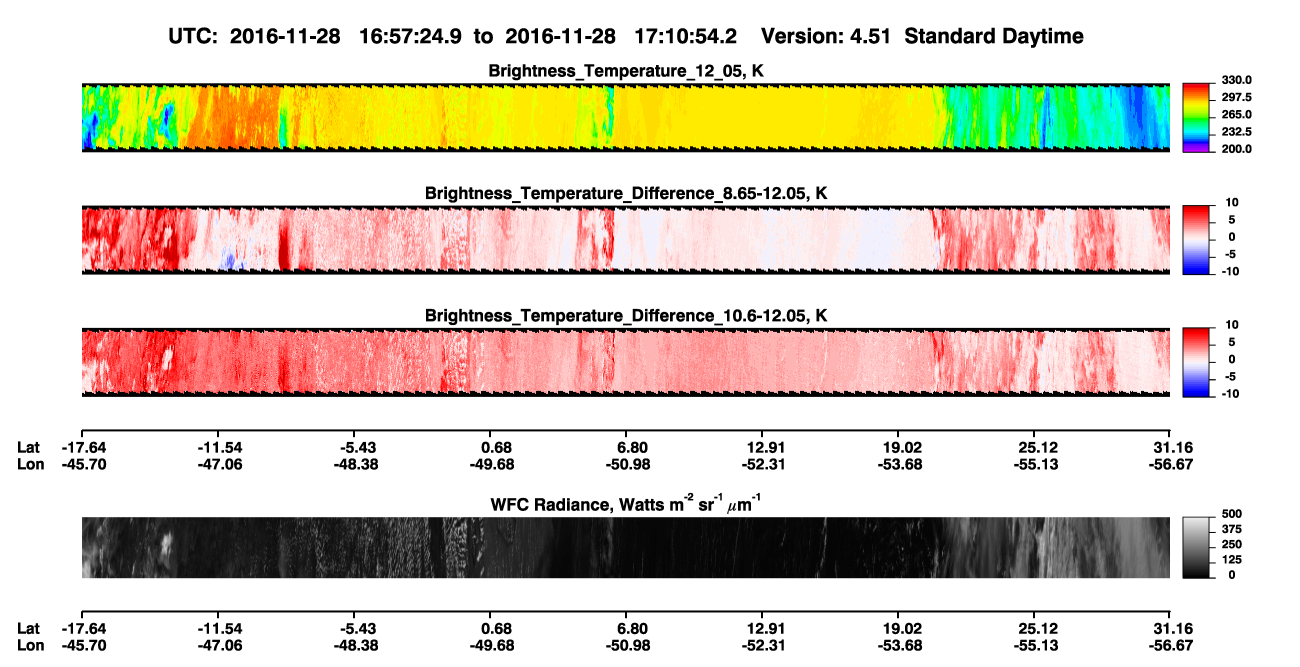Click the WFC Radiance grayscale image strip
1300x667 pixels.
point(626,547)
